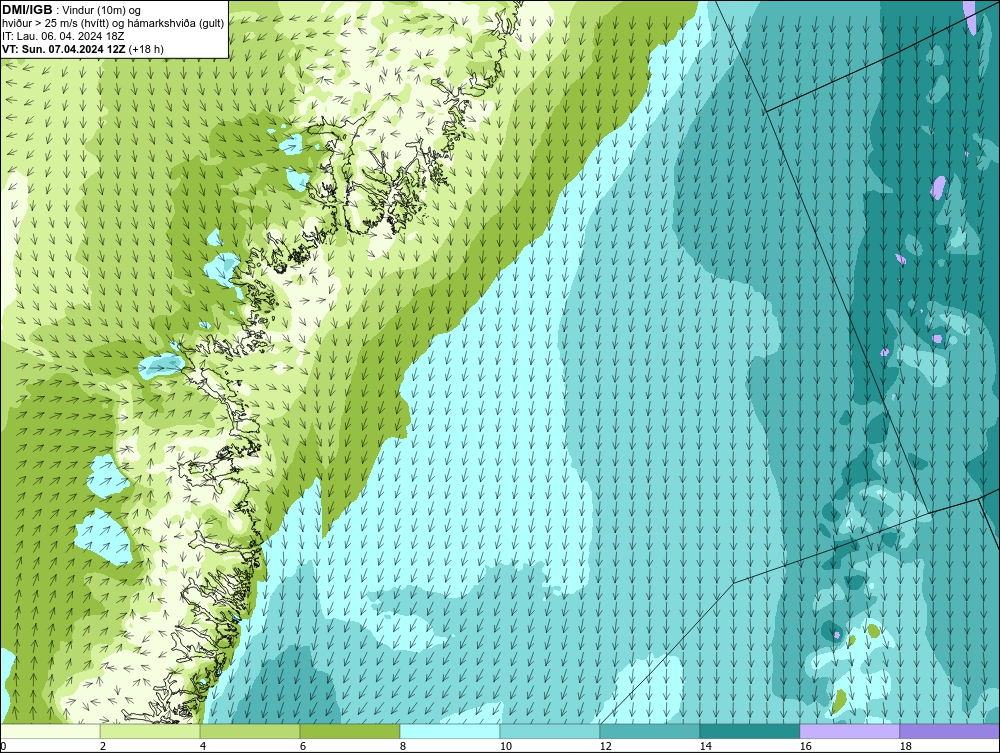Click the legend scale label 8
The width and height of the screenshot is (1000, 753).
tap(403, 746)
